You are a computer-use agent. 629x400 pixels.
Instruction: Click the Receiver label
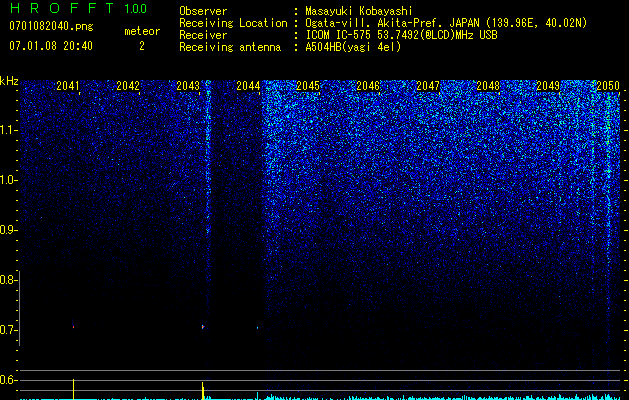tap(203, 35)
